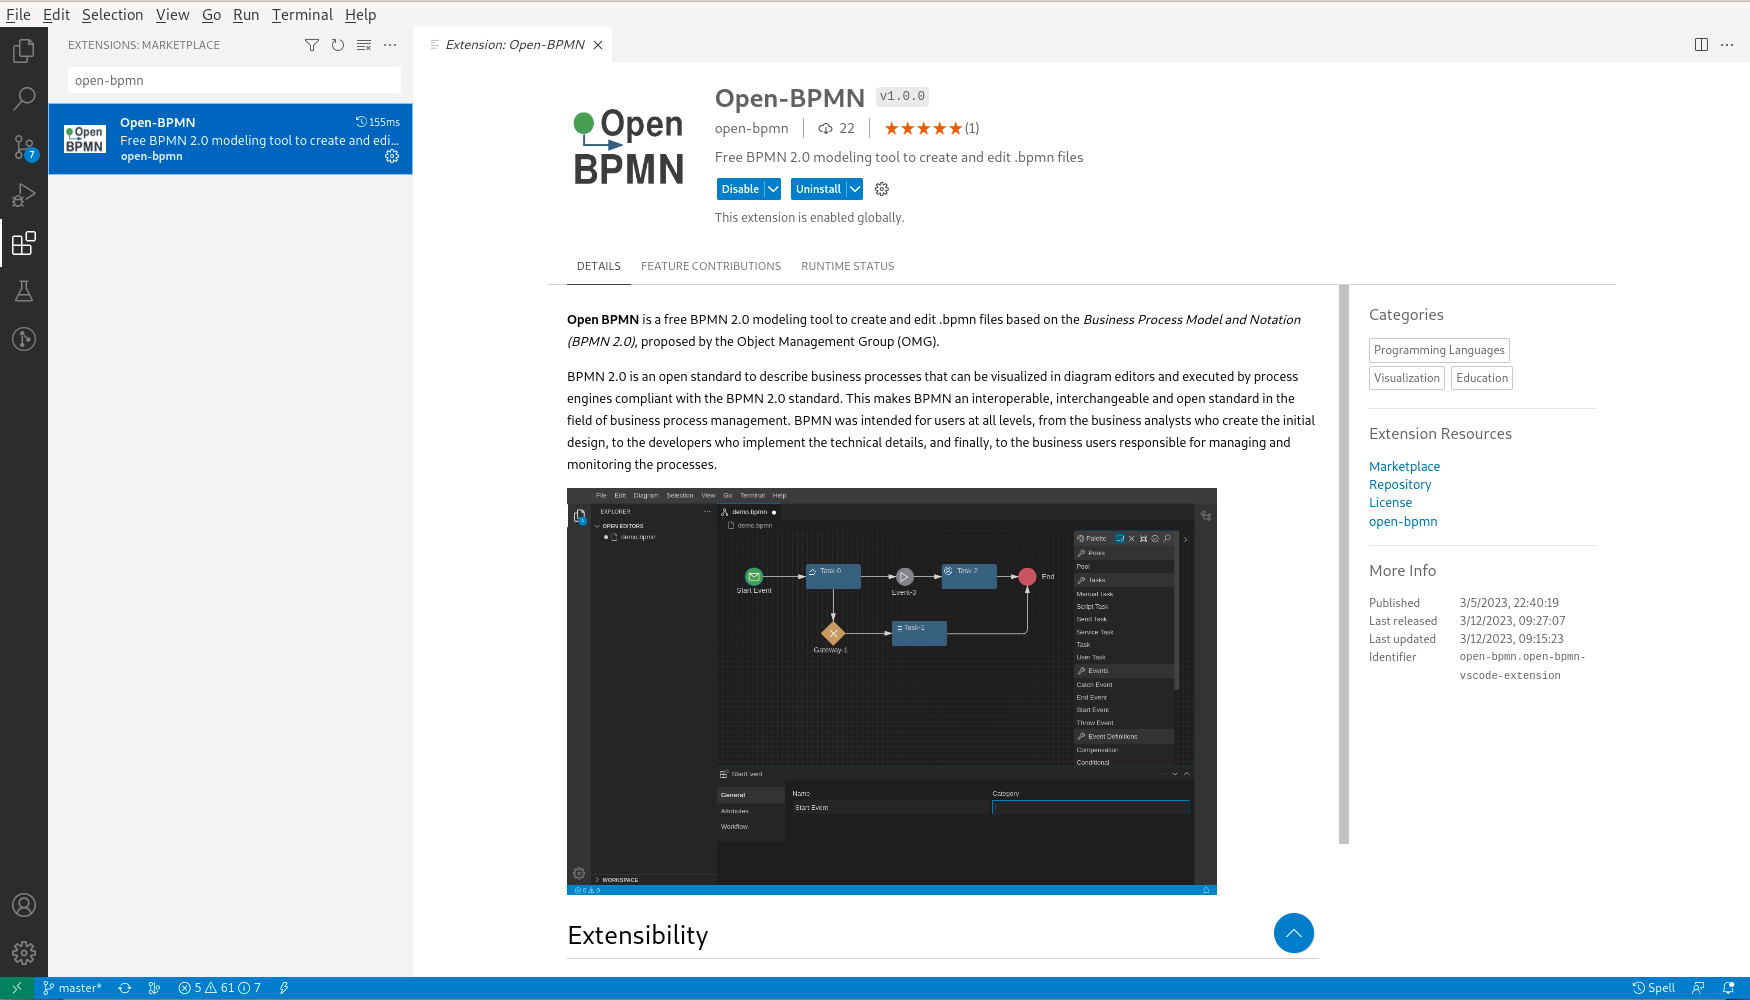Click the v1.0.0 version badge
The width and height of the screenshot is (1750, 1000).
click(902, 96)
